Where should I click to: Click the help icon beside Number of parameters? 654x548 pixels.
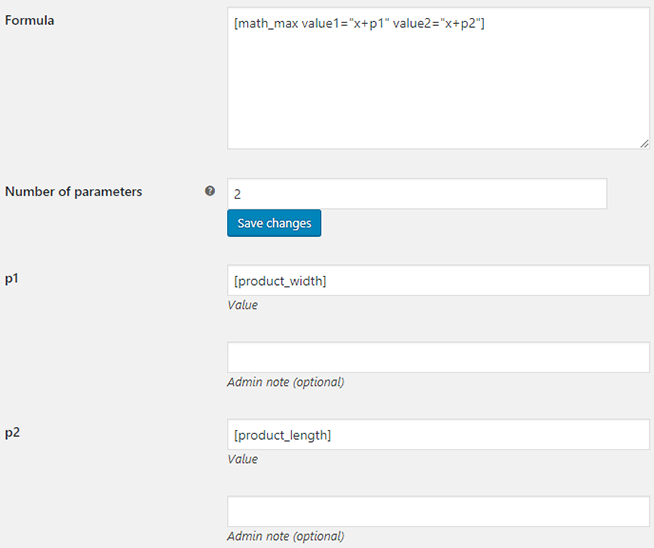[x=210, y=191]
